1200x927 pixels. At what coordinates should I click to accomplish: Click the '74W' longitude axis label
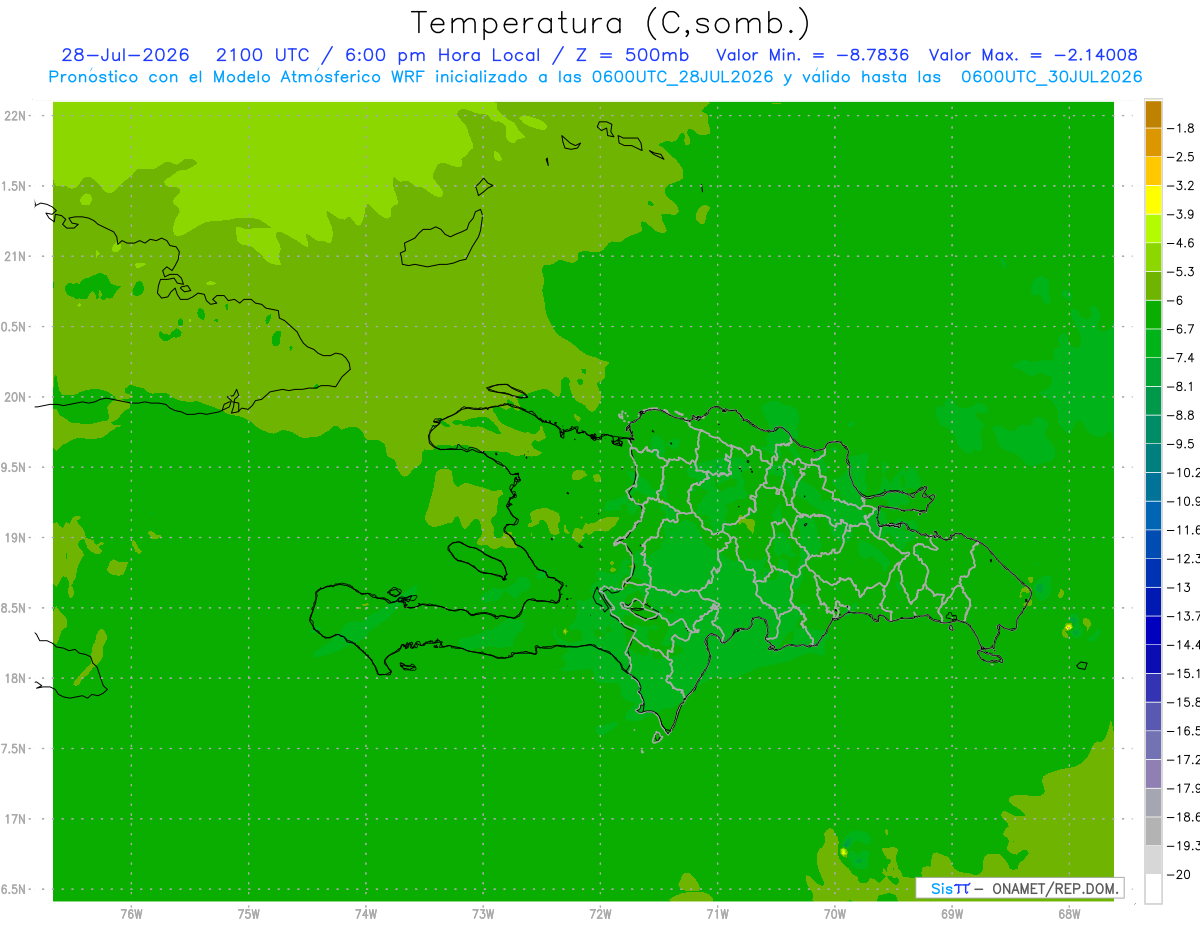pyautogui.click(x=366, y=914)
